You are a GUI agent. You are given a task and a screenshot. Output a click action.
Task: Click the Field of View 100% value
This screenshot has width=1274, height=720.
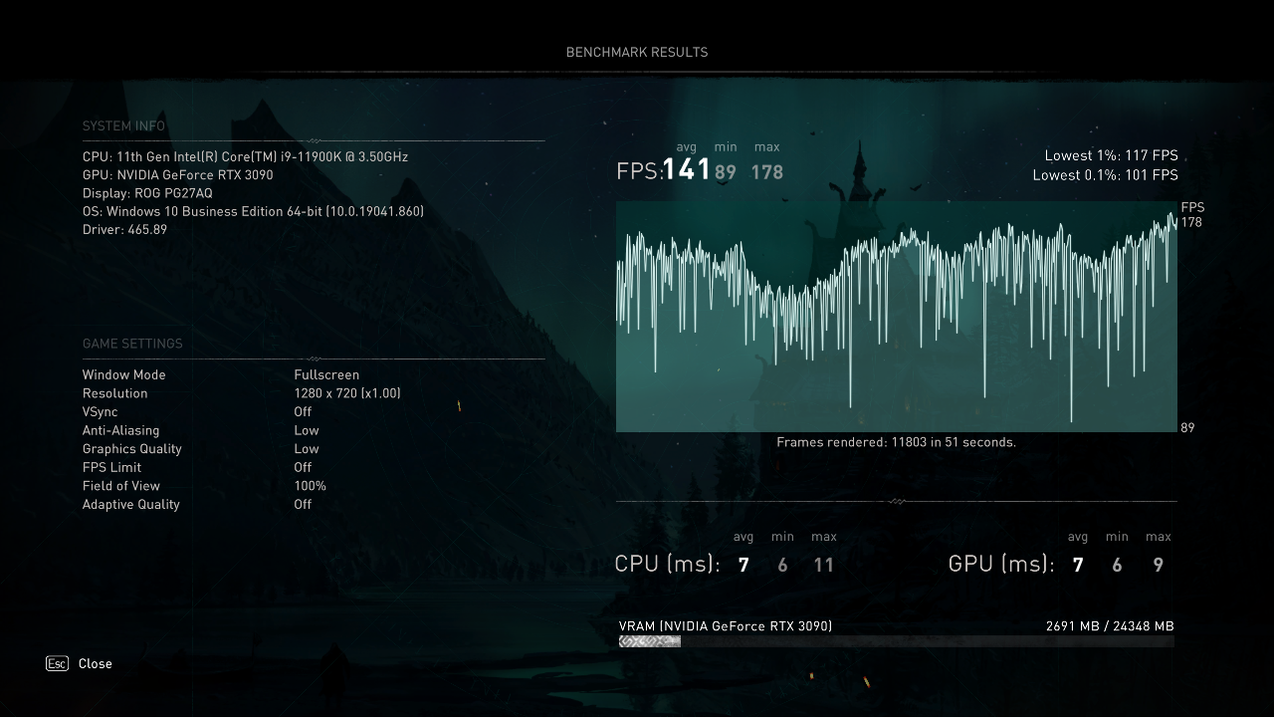click(310, 486)
